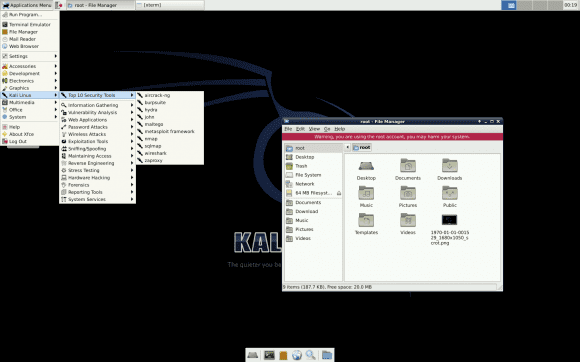Click the Applications Menu panel button

[27, 5]
